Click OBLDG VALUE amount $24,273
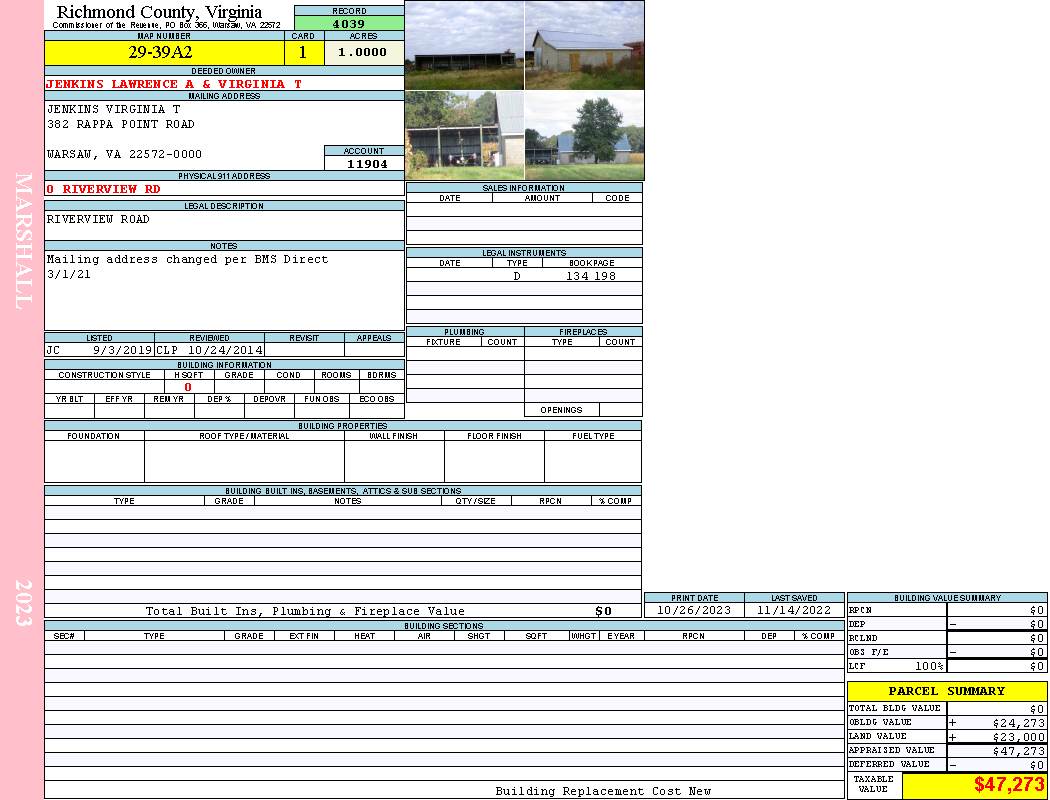Viewport: 1050px width, 800px height. (1019, 723)
